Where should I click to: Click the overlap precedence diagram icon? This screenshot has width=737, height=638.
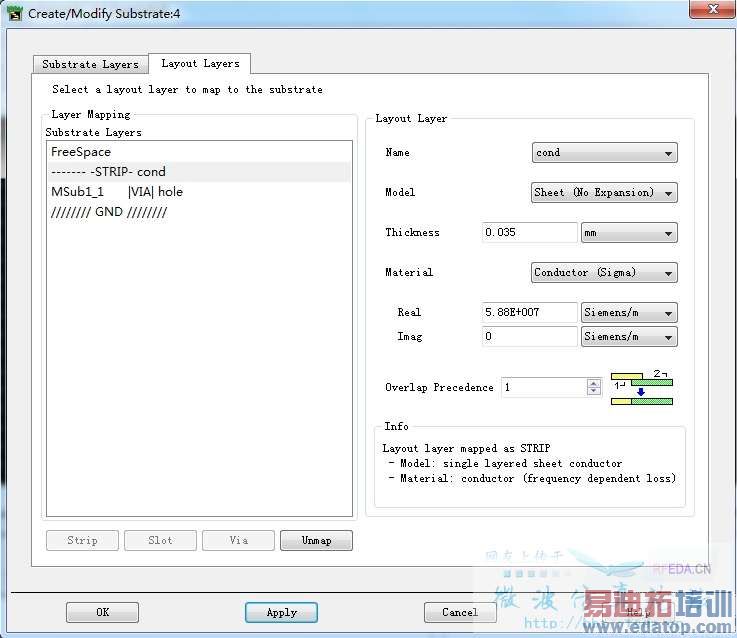(x=642, y=388)
